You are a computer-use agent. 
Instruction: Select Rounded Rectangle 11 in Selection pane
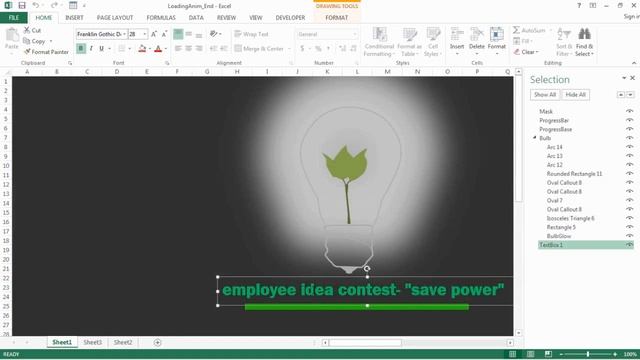(x=574, y=174)
